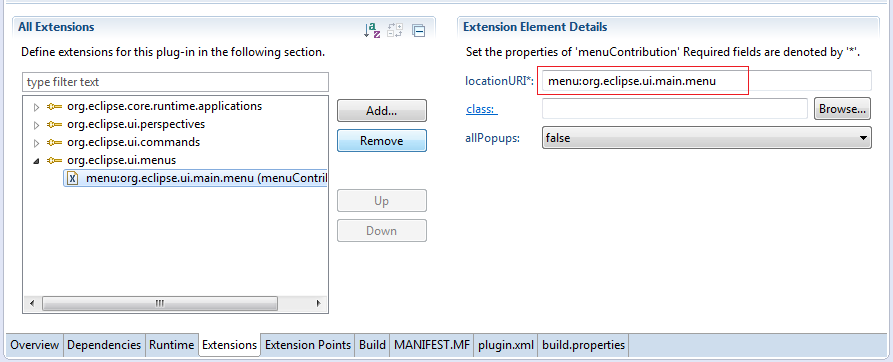
Task: Expand the org.eclipse.ui.perspectives tree node
Action: 36,125
